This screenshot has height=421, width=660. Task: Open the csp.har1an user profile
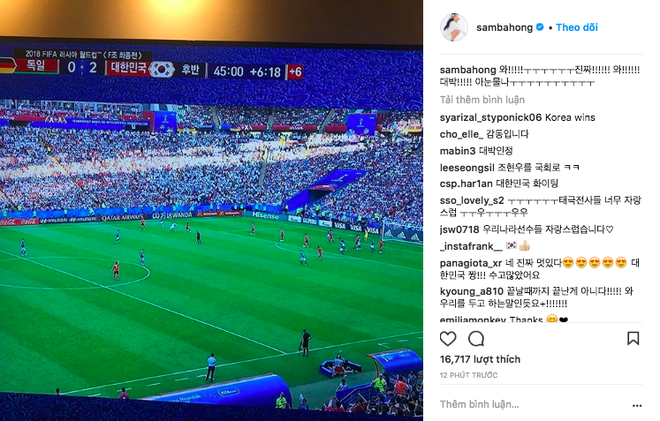point(466,184)
